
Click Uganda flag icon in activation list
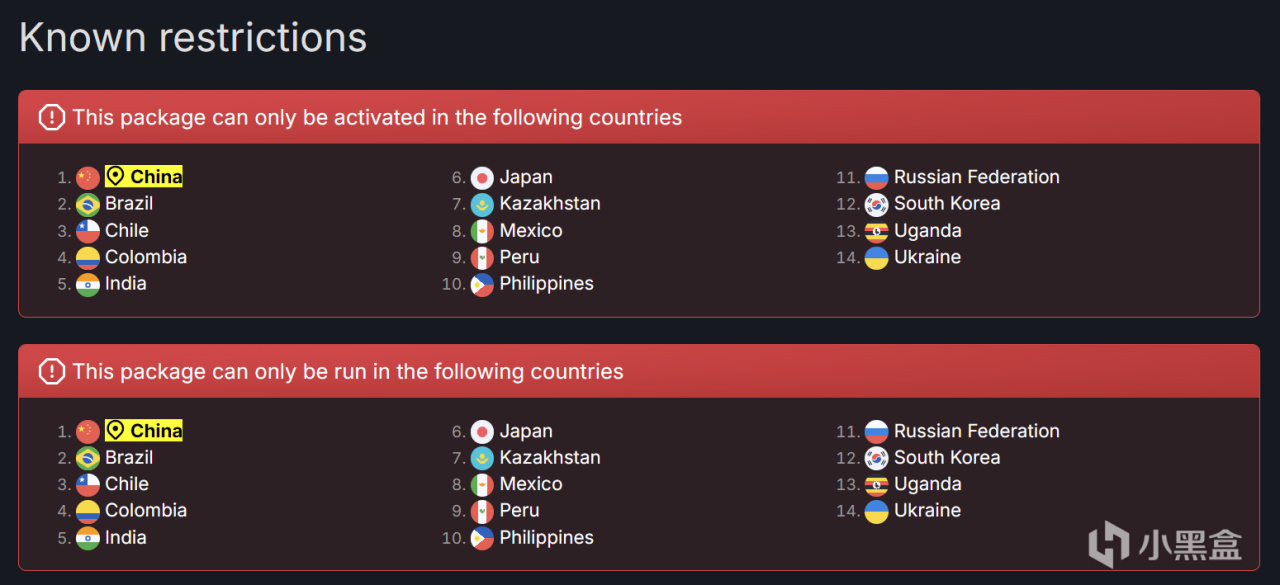pos(876,231)
